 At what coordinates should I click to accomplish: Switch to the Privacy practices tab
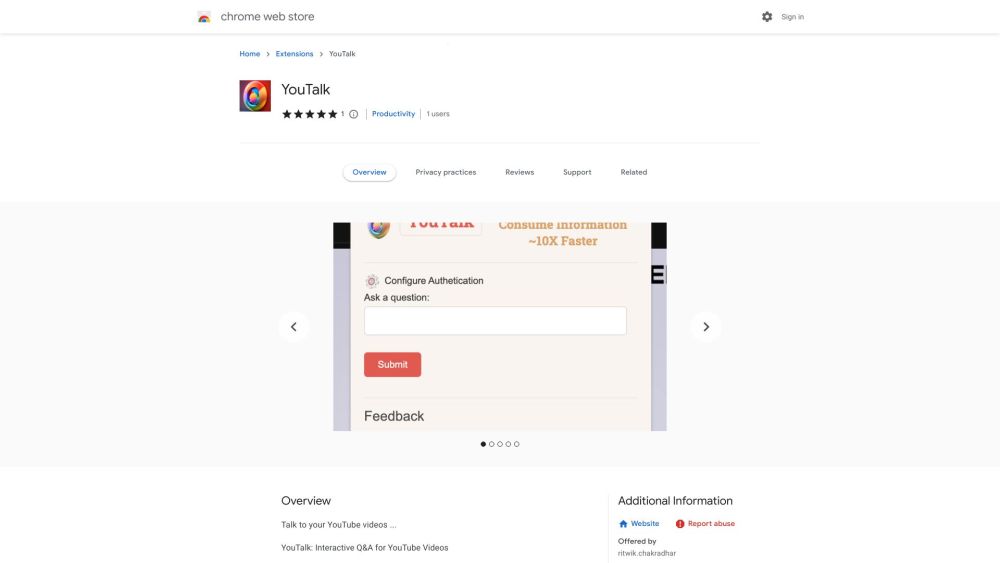pos(446,172)
